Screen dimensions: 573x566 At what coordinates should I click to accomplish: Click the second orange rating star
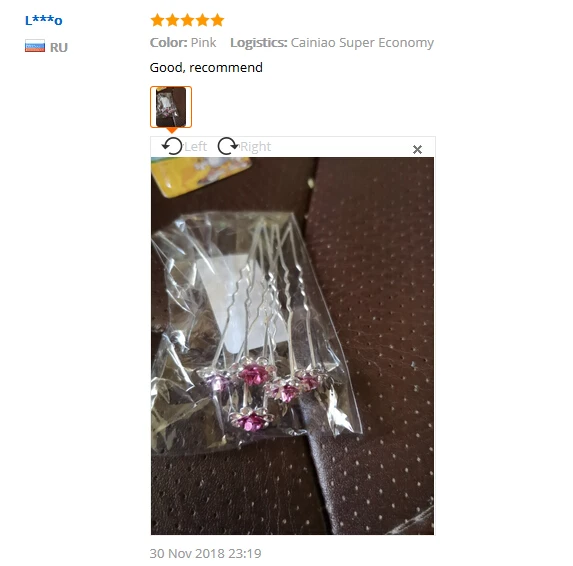coord(172,20)
